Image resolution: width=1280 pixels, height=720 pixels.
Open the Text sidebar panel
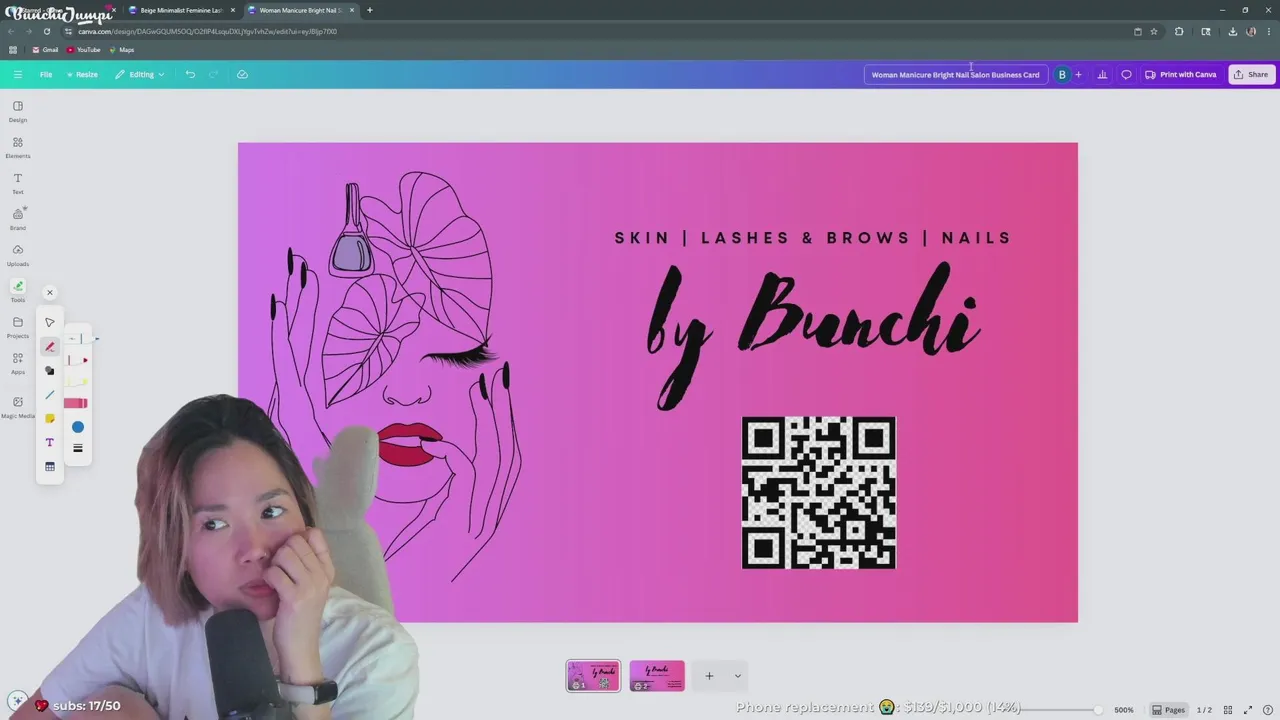pos(18,183)
